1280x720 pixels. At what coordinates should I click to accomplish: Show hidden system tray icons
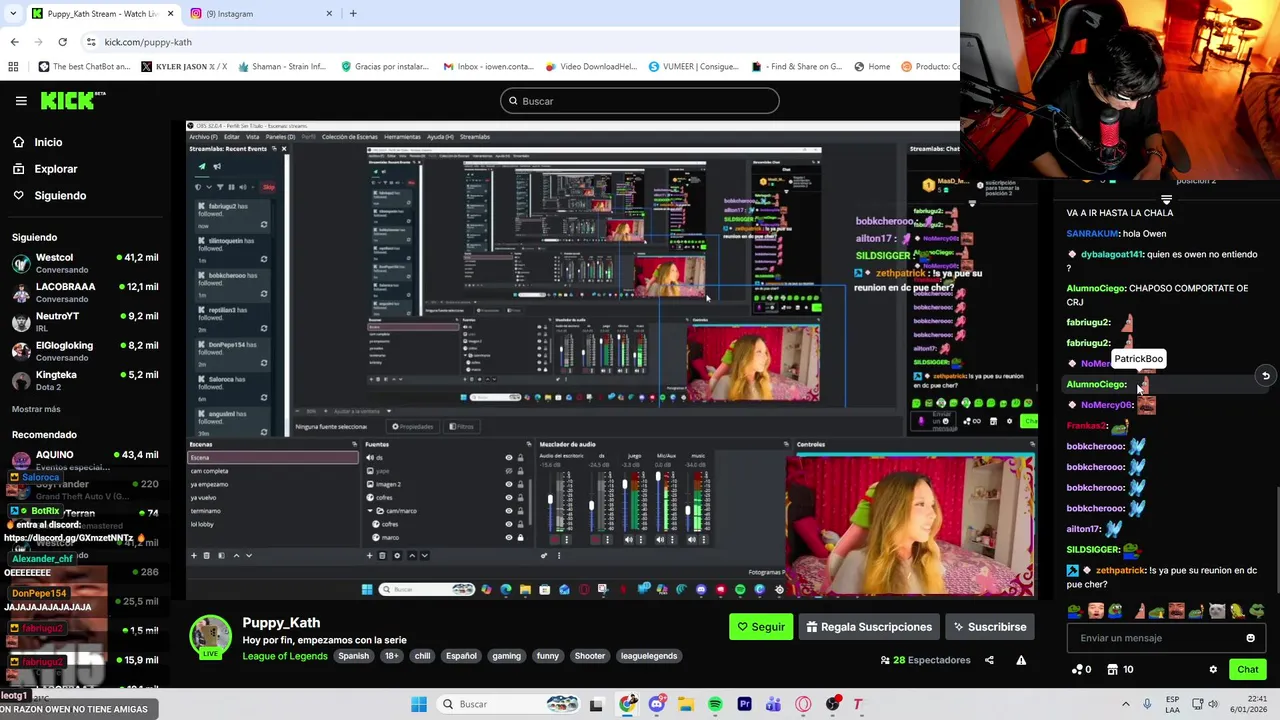(1126, 704)
